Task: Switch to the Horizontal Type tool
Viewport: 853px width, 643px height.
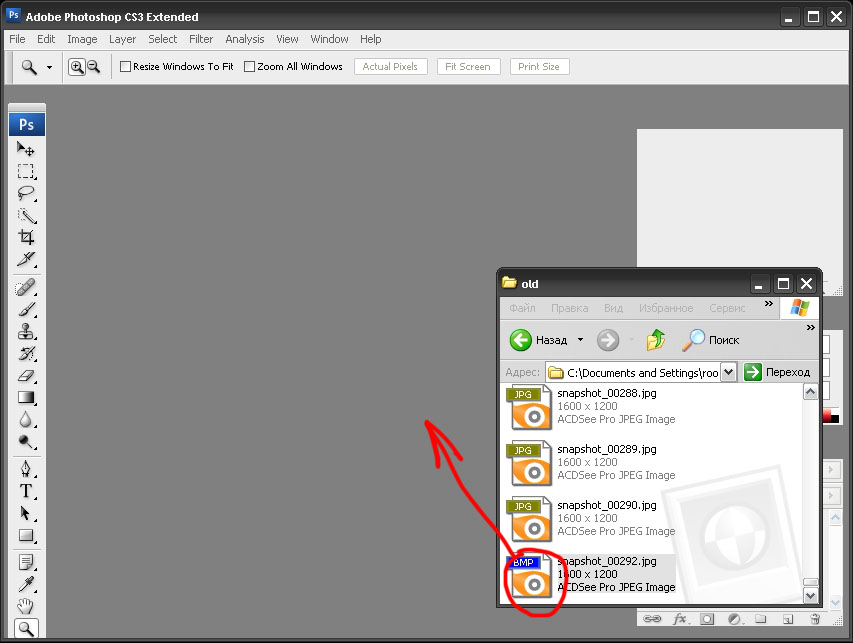Action: [x=26, y=490]
